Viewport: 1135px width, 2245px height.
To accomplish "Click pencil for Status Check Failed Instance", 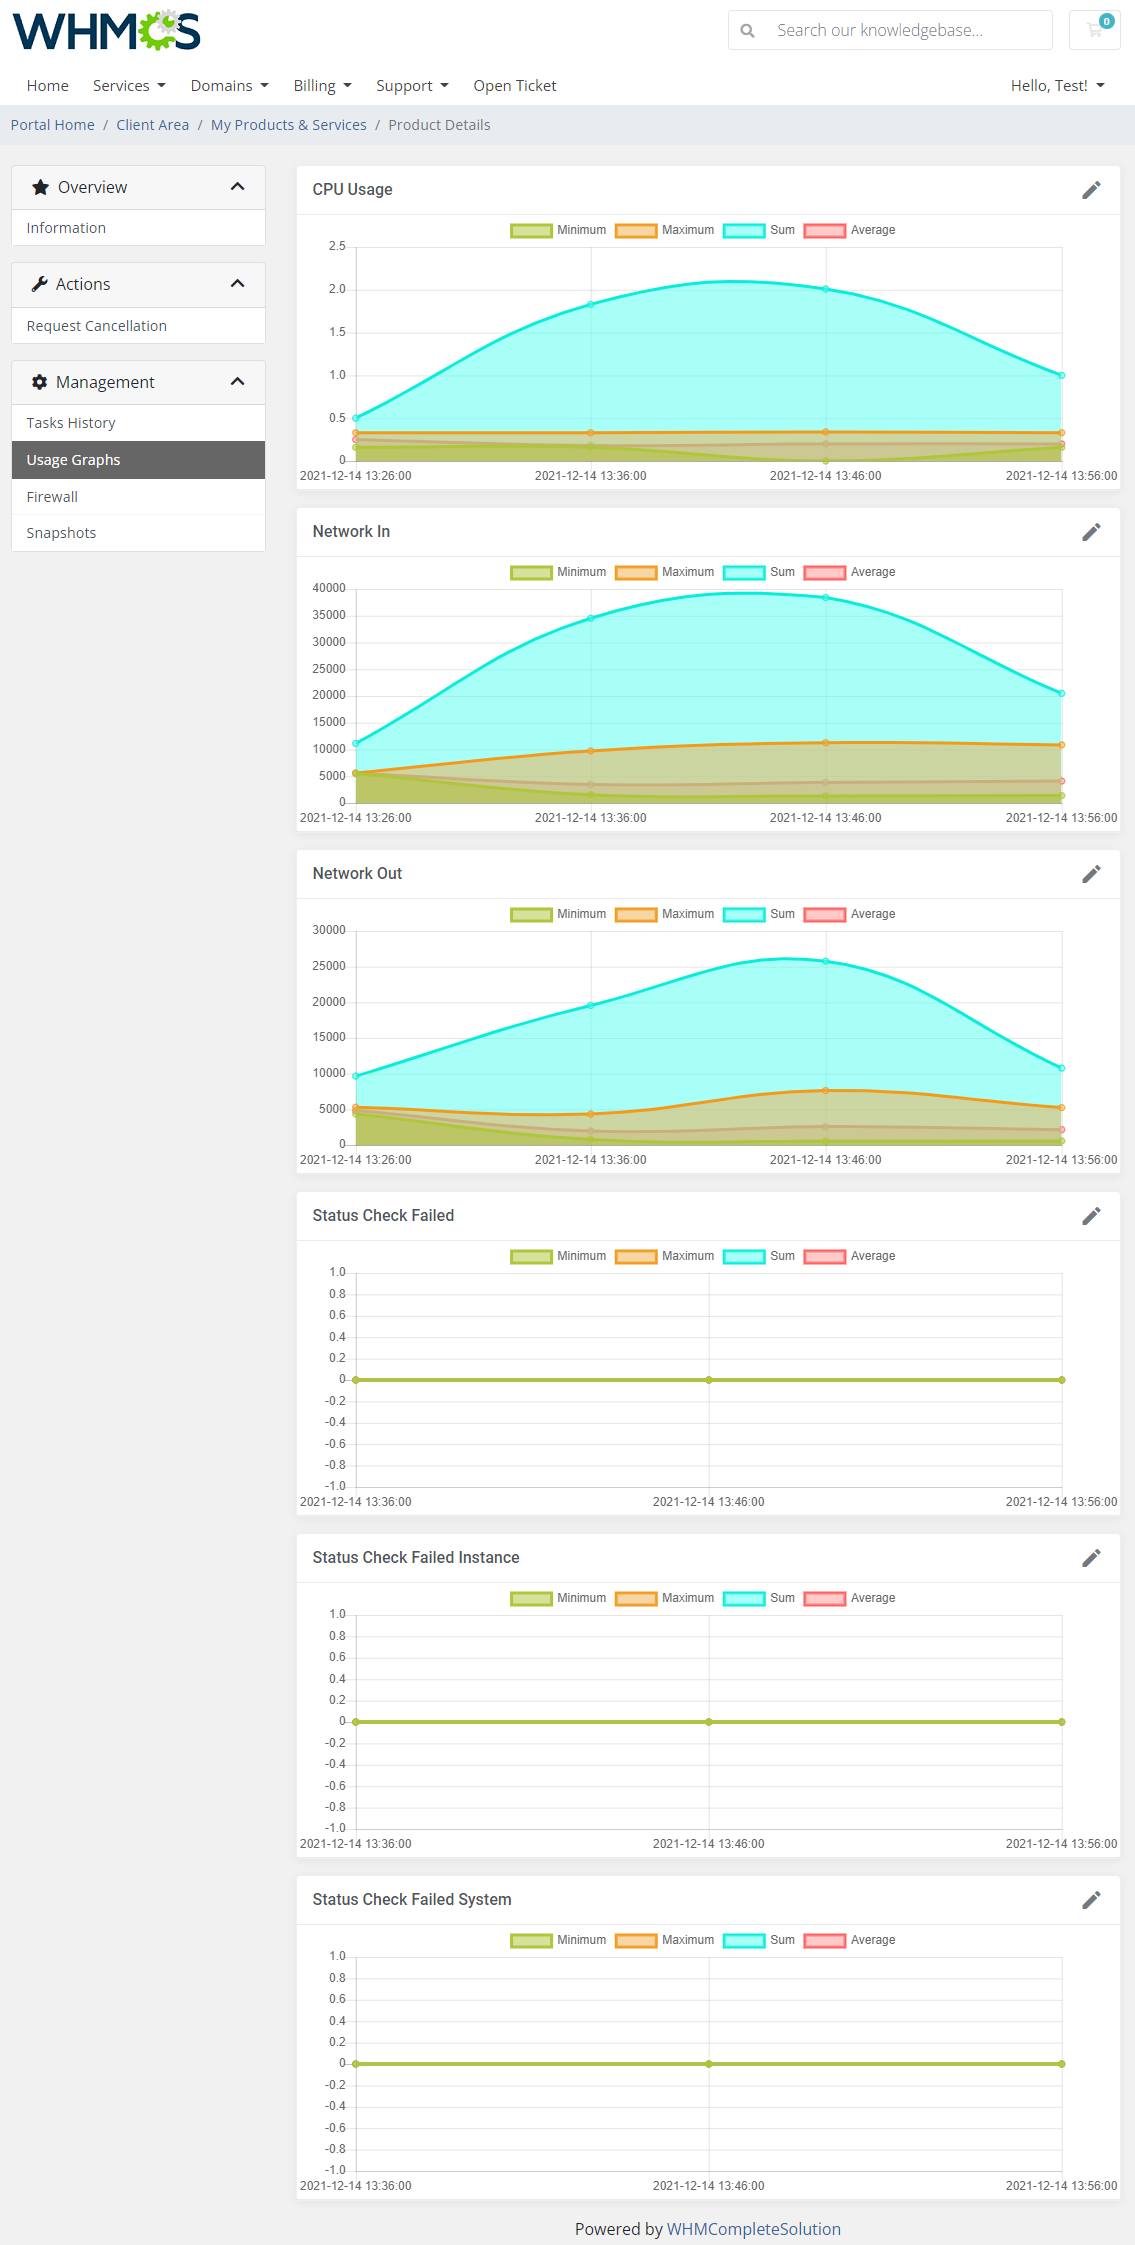I will [1091, 1558].
